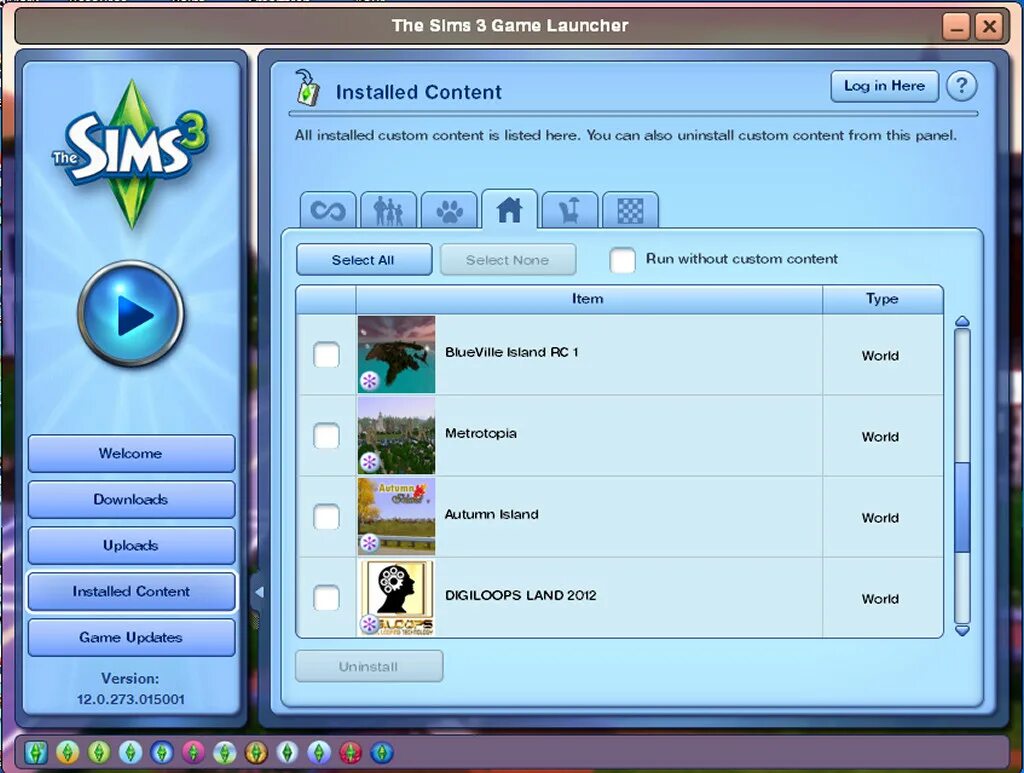Click the scroll up arrow of the list
Image resolution: width=1024 pixels, height=773 pixels.
click(962, 321)
